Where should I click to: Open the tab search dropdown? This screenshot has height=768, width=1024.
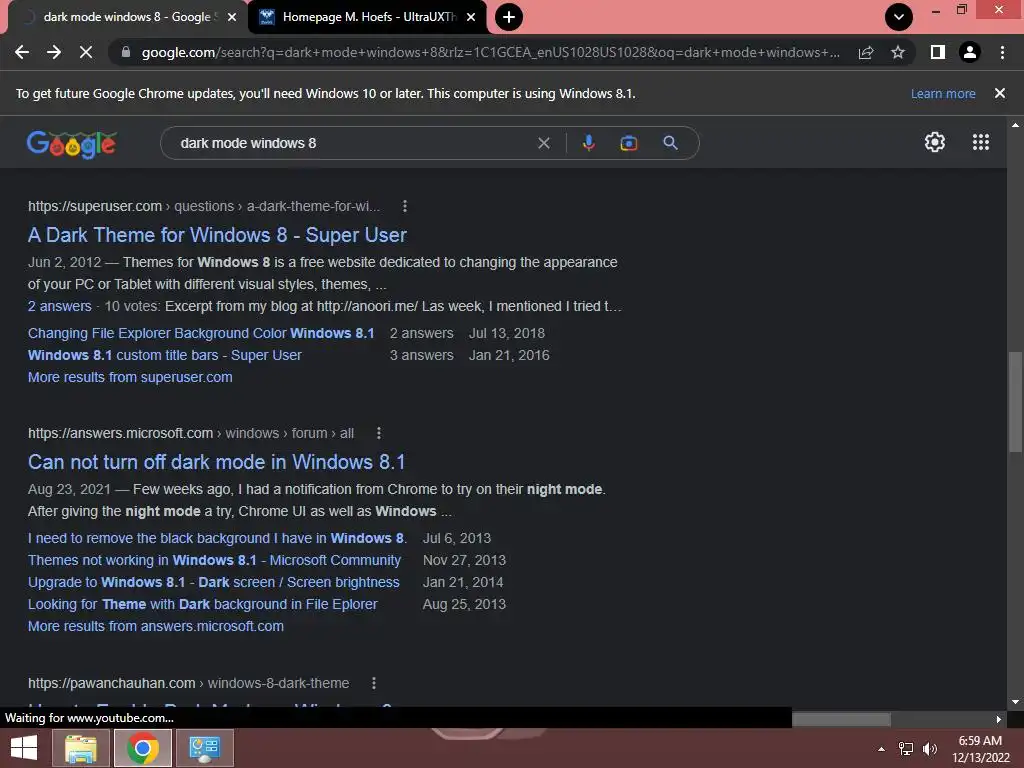[899, 17]
